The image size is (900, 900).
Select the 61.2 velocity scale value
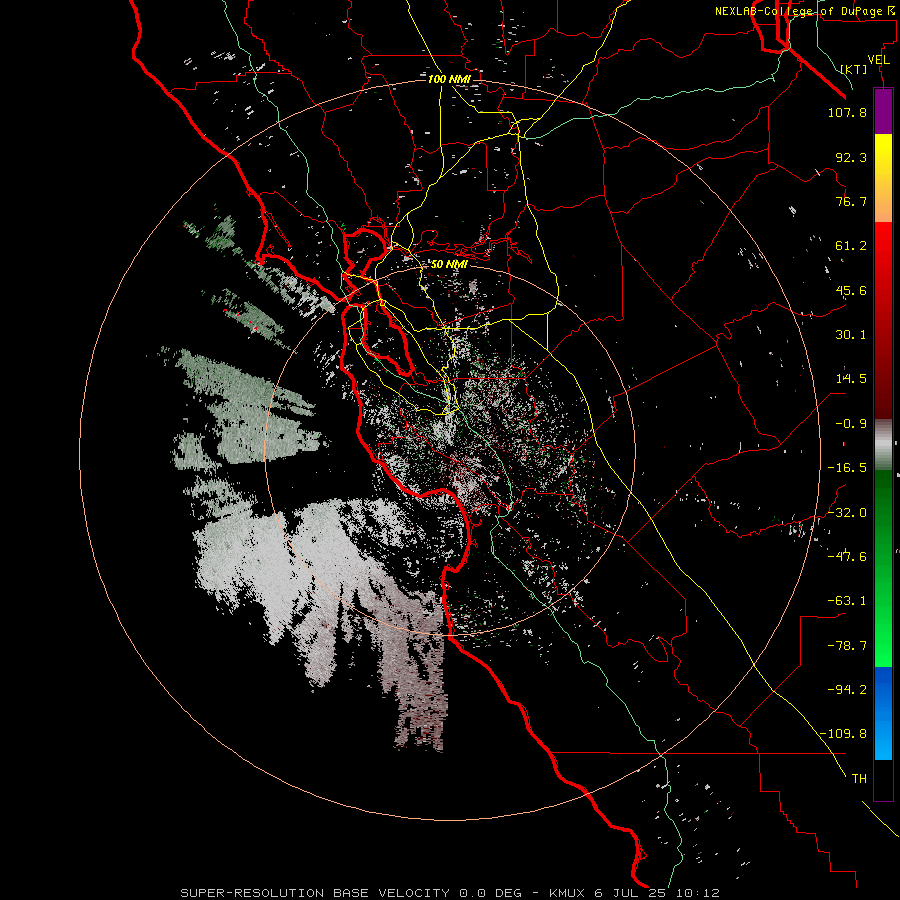tap(851, 246)
